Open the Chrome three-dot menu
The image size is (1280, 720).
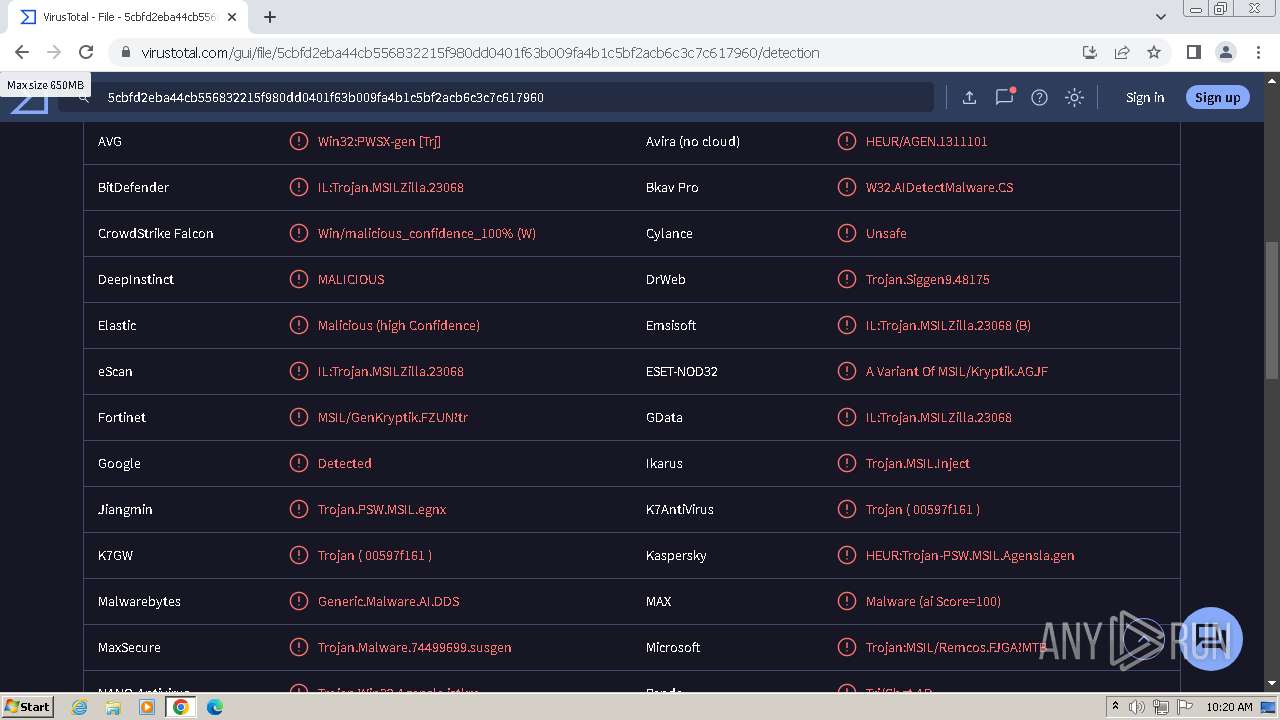point(1257,52)
